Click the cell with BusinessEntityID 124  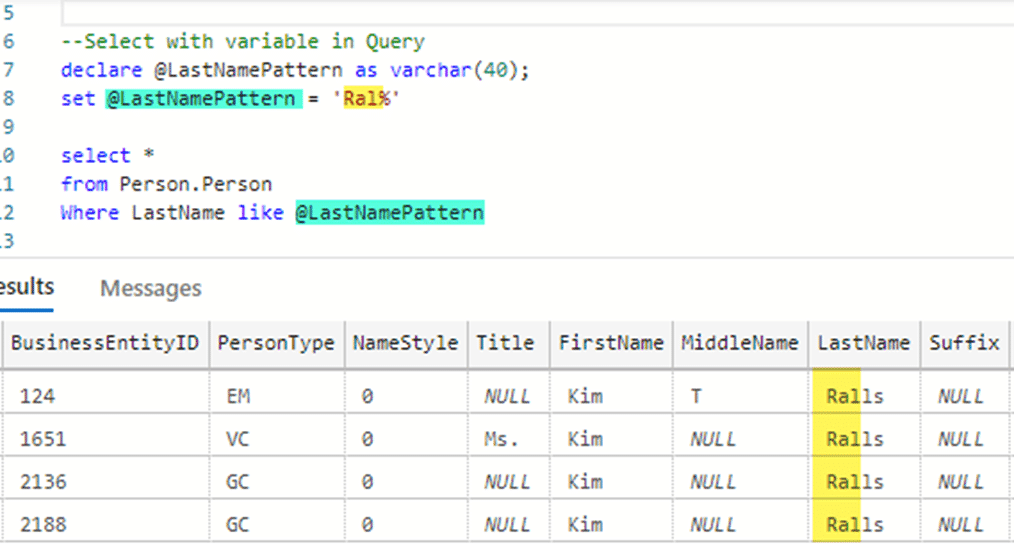click(x=36, y=396)
